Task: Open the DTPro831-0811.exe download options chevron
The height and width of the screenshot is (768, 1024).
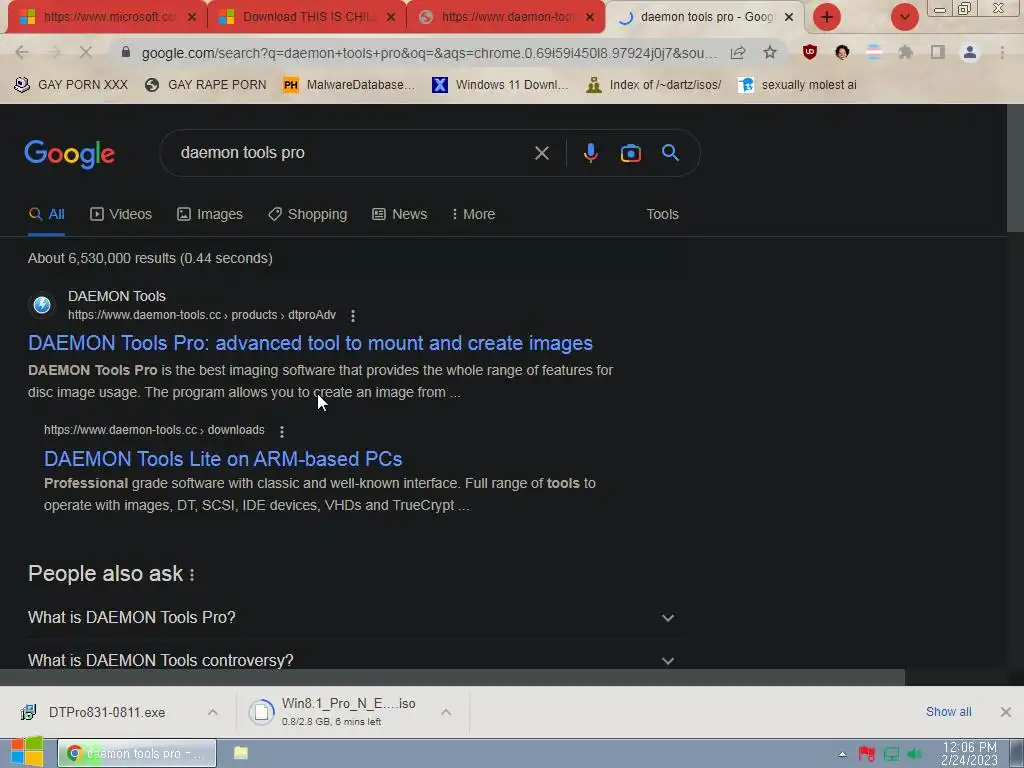Action: coord(212,712)
